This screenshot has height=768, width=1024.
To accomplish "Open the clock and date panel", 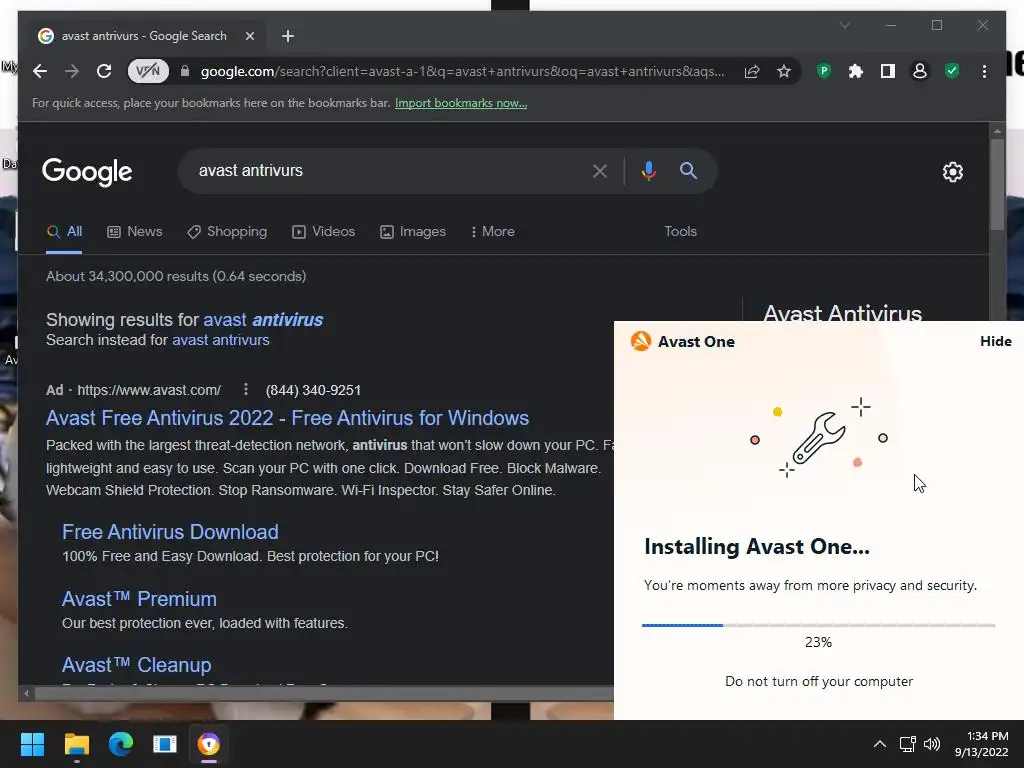I will 982,744.
